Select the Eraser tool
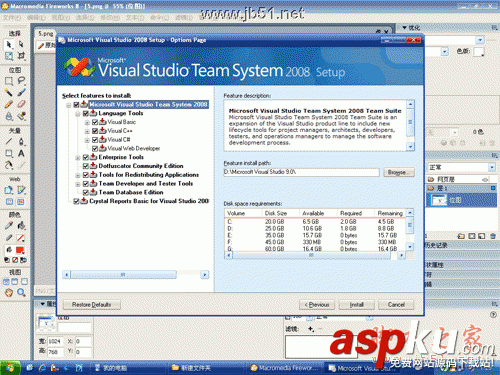Screen dimensions: 500x375 [21, 104]
